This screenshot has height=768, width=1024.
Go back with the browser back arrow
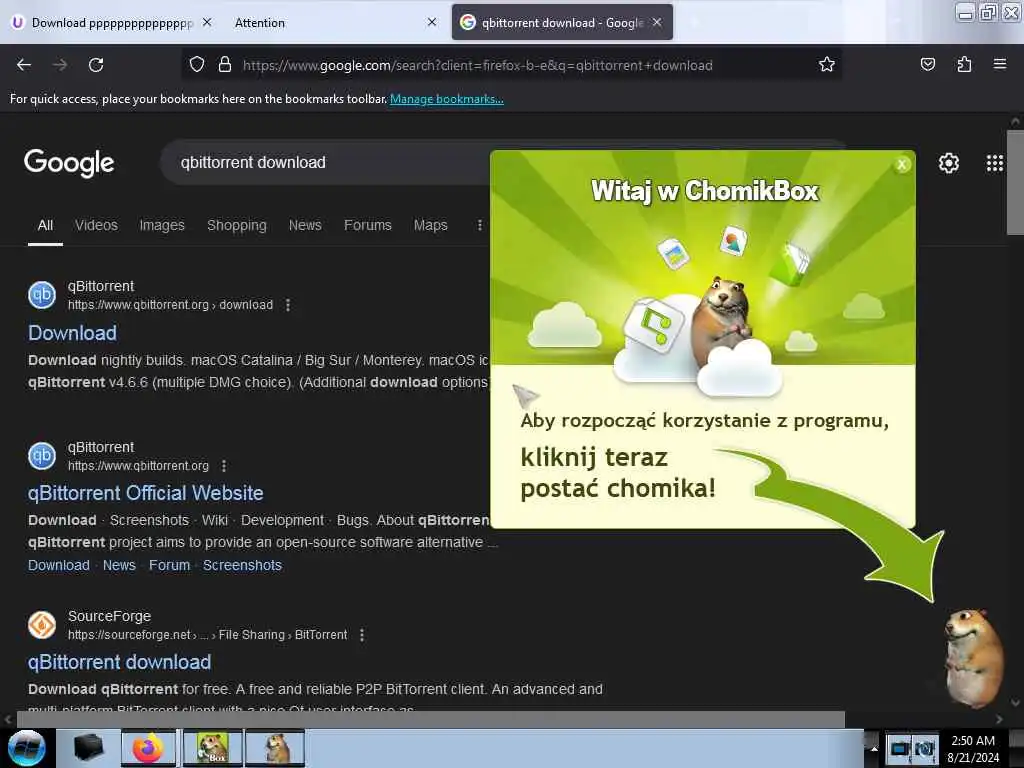click(24, 65)
